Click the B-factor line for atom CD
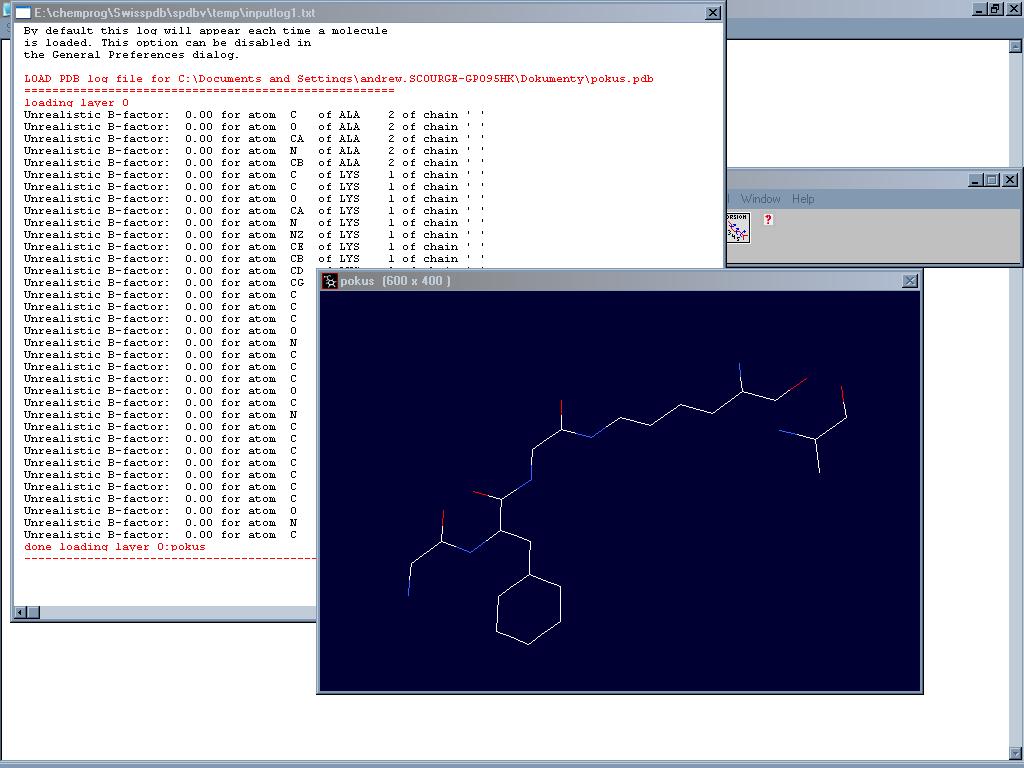The height and width of the screenshot is (768, 1024). (x=170, y=271)
